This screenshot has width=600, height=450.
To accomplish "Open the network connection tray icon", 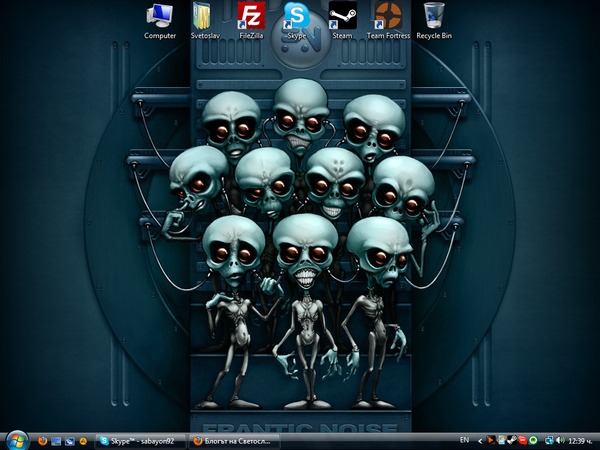I will [x=549, y=441].
